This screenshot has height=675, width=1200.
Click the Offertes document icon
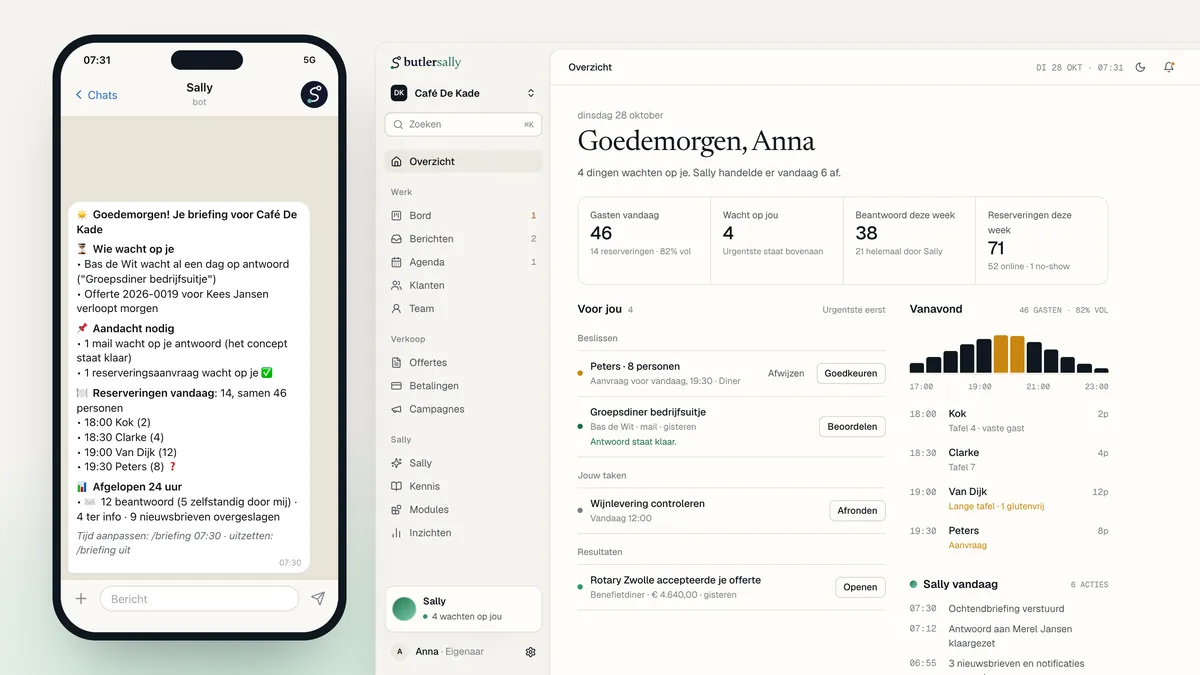(397, 363)
